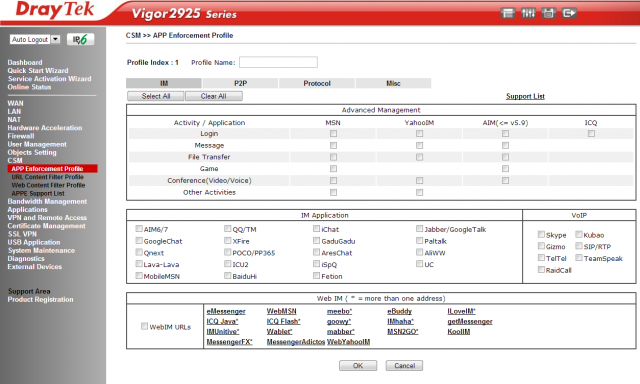Click the OK button
This screenshot has height=384, width=640.
pyautogui.click(x=358, y=366)
